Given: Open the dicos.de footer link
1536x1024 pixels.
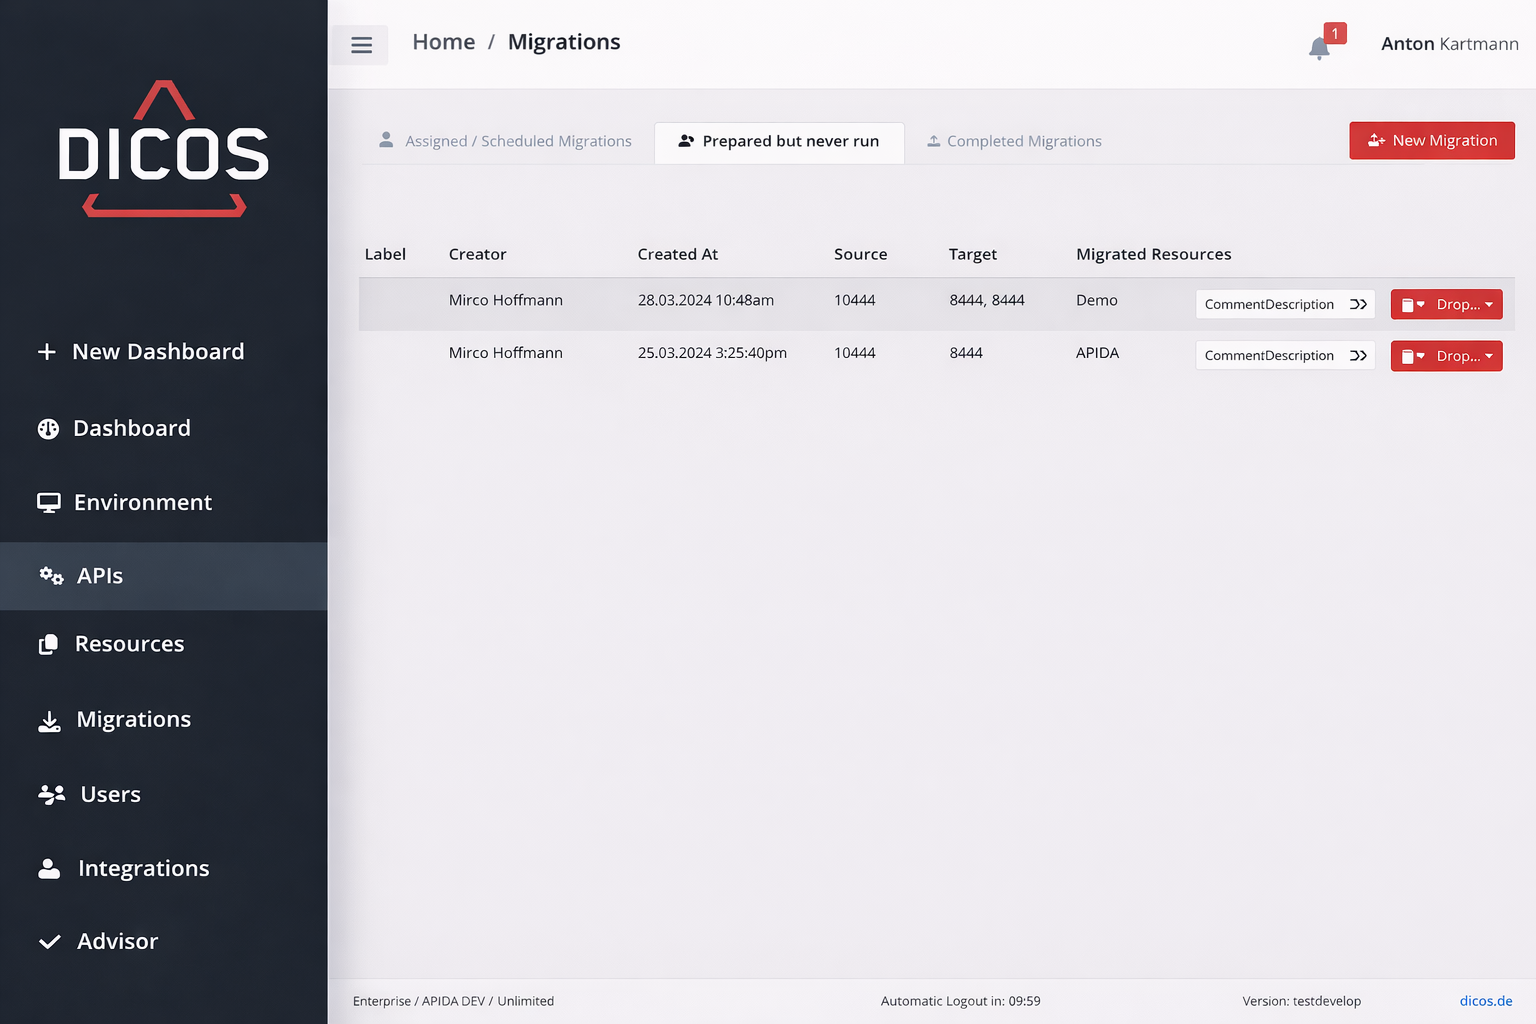Looking at the screenshot, I should tap(1485, 1001).
